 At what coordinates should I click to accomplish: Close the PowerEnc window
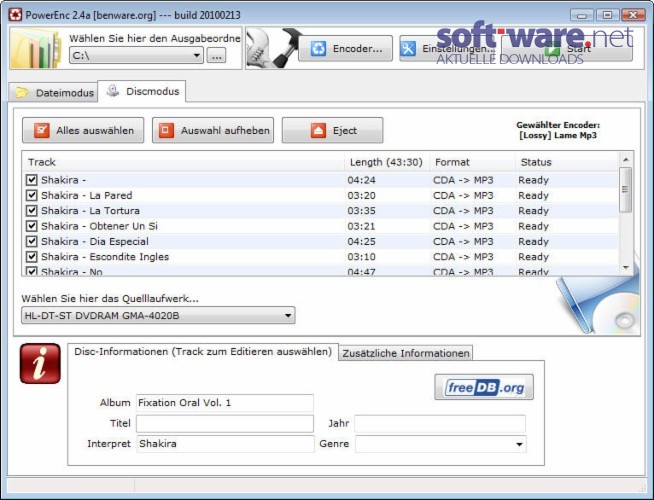pos(633,15)
